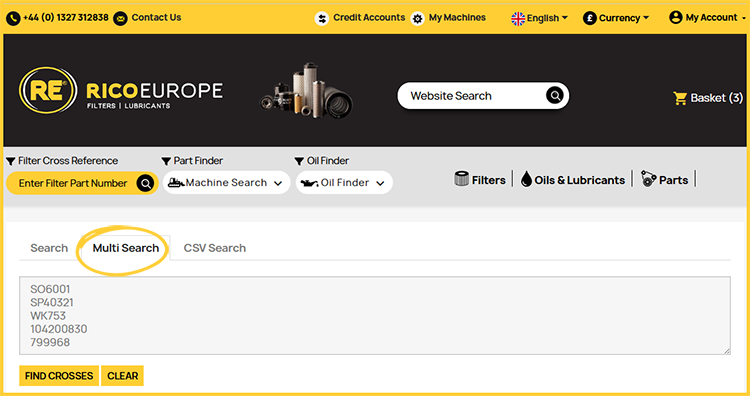750x396 pixels.
Task: Switch to the Search tab
Action: (49, 248)
